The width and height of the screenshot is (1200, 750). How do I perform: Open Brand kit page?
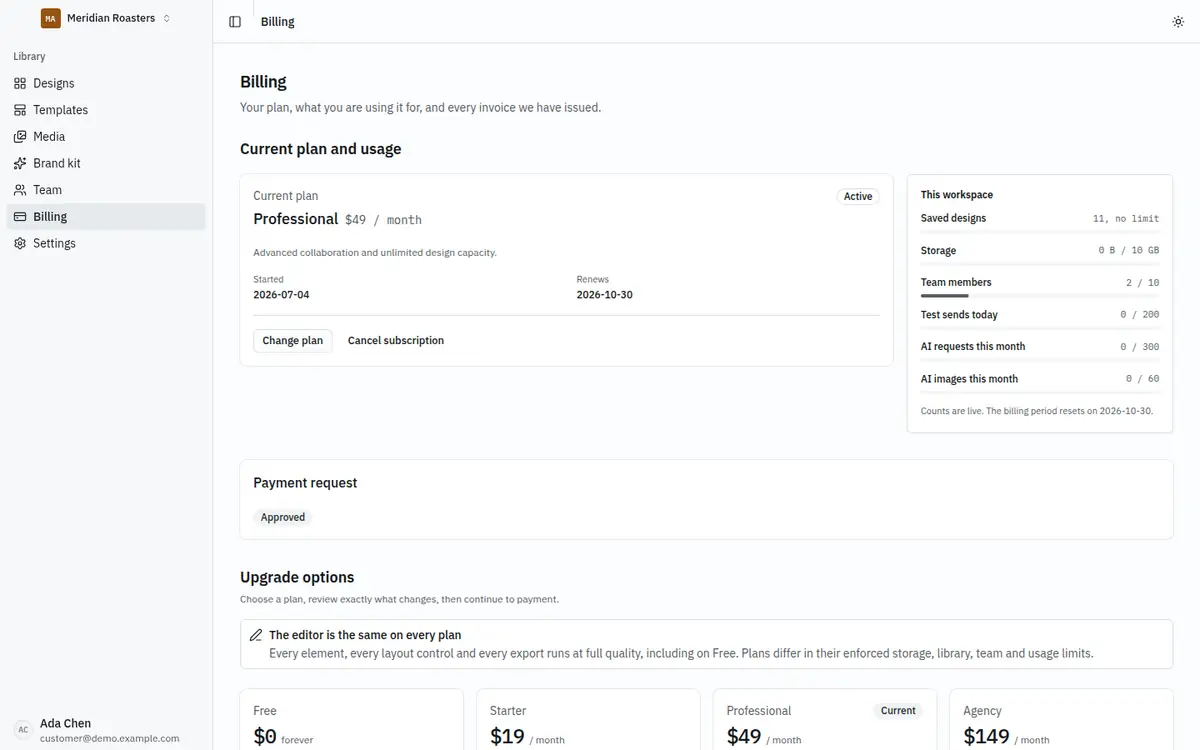pyautogui.click(x=106, y=163)
